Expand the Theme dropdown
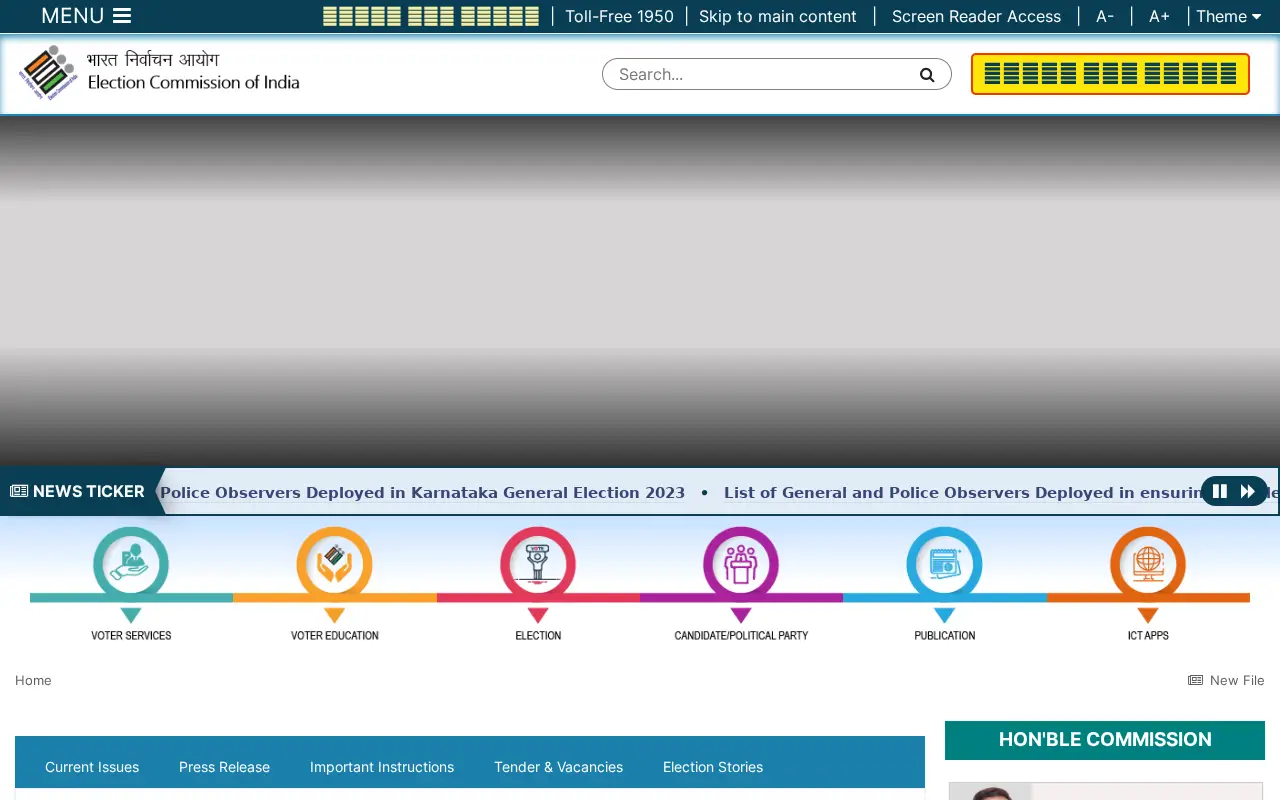Screen dimensions: 1280x800 point(1229,16)
